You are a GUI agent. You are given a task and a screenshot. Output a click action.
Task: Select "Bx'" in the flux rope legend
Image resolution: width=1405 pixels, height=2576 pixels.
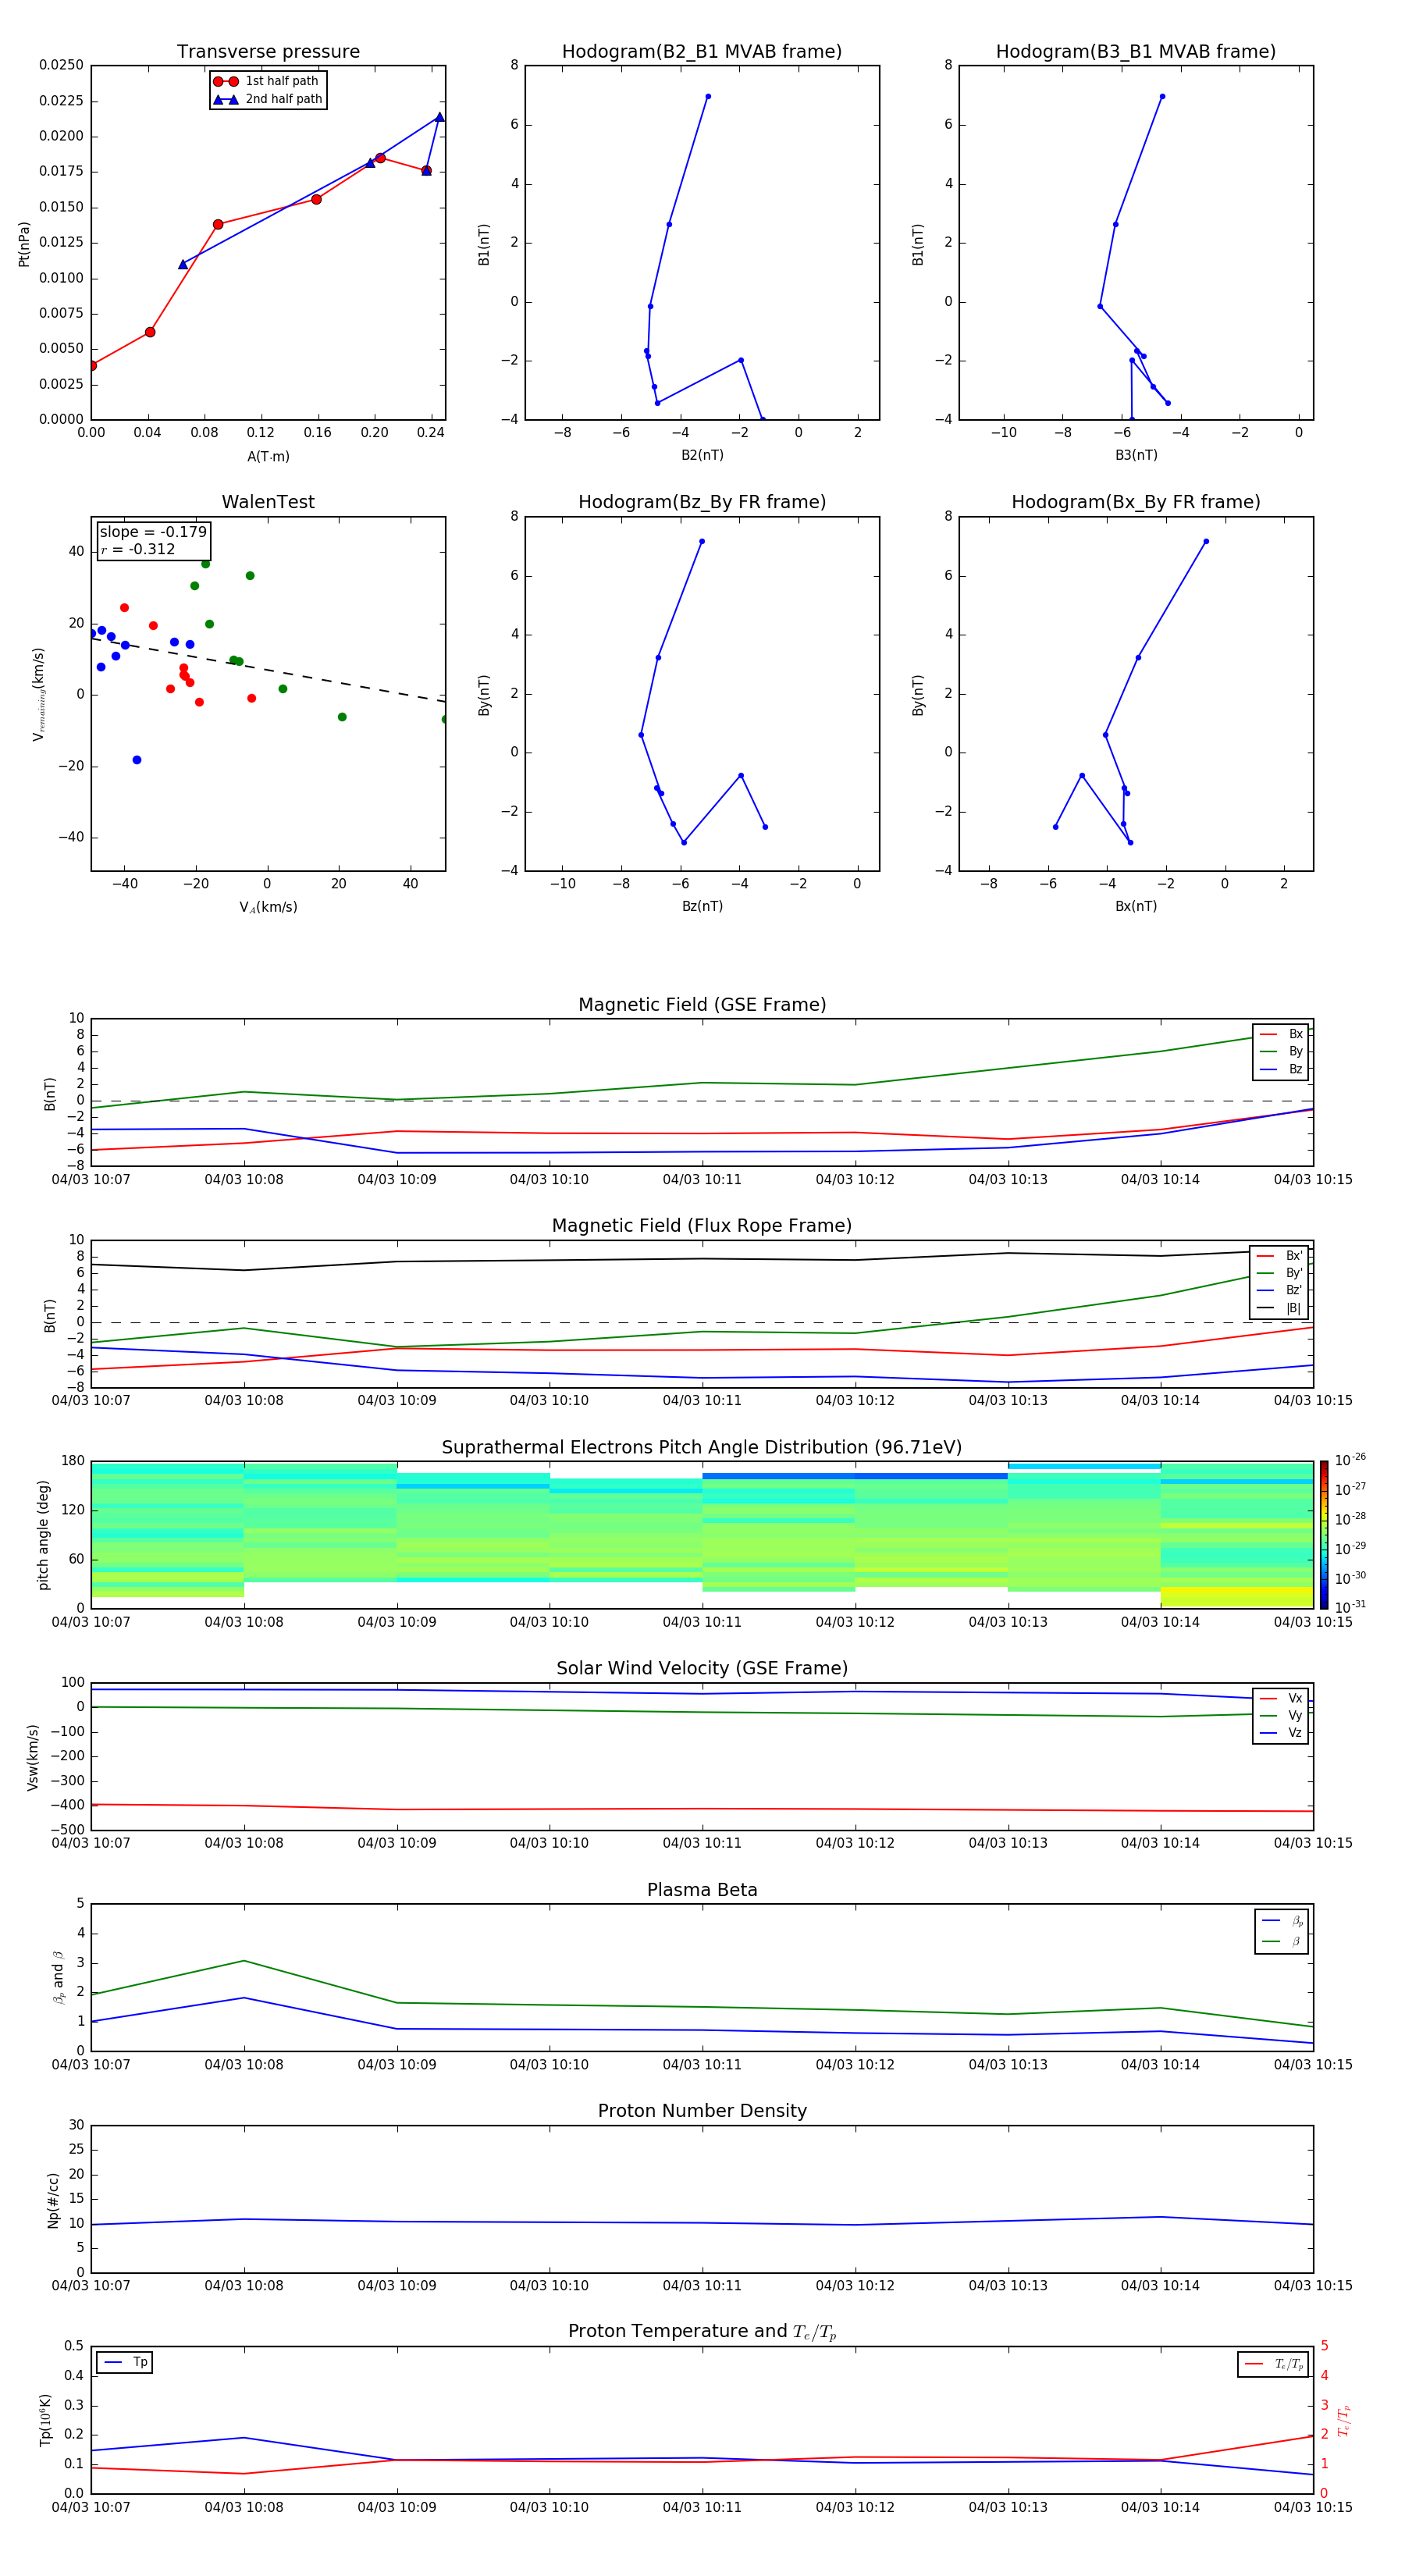1280,1256
